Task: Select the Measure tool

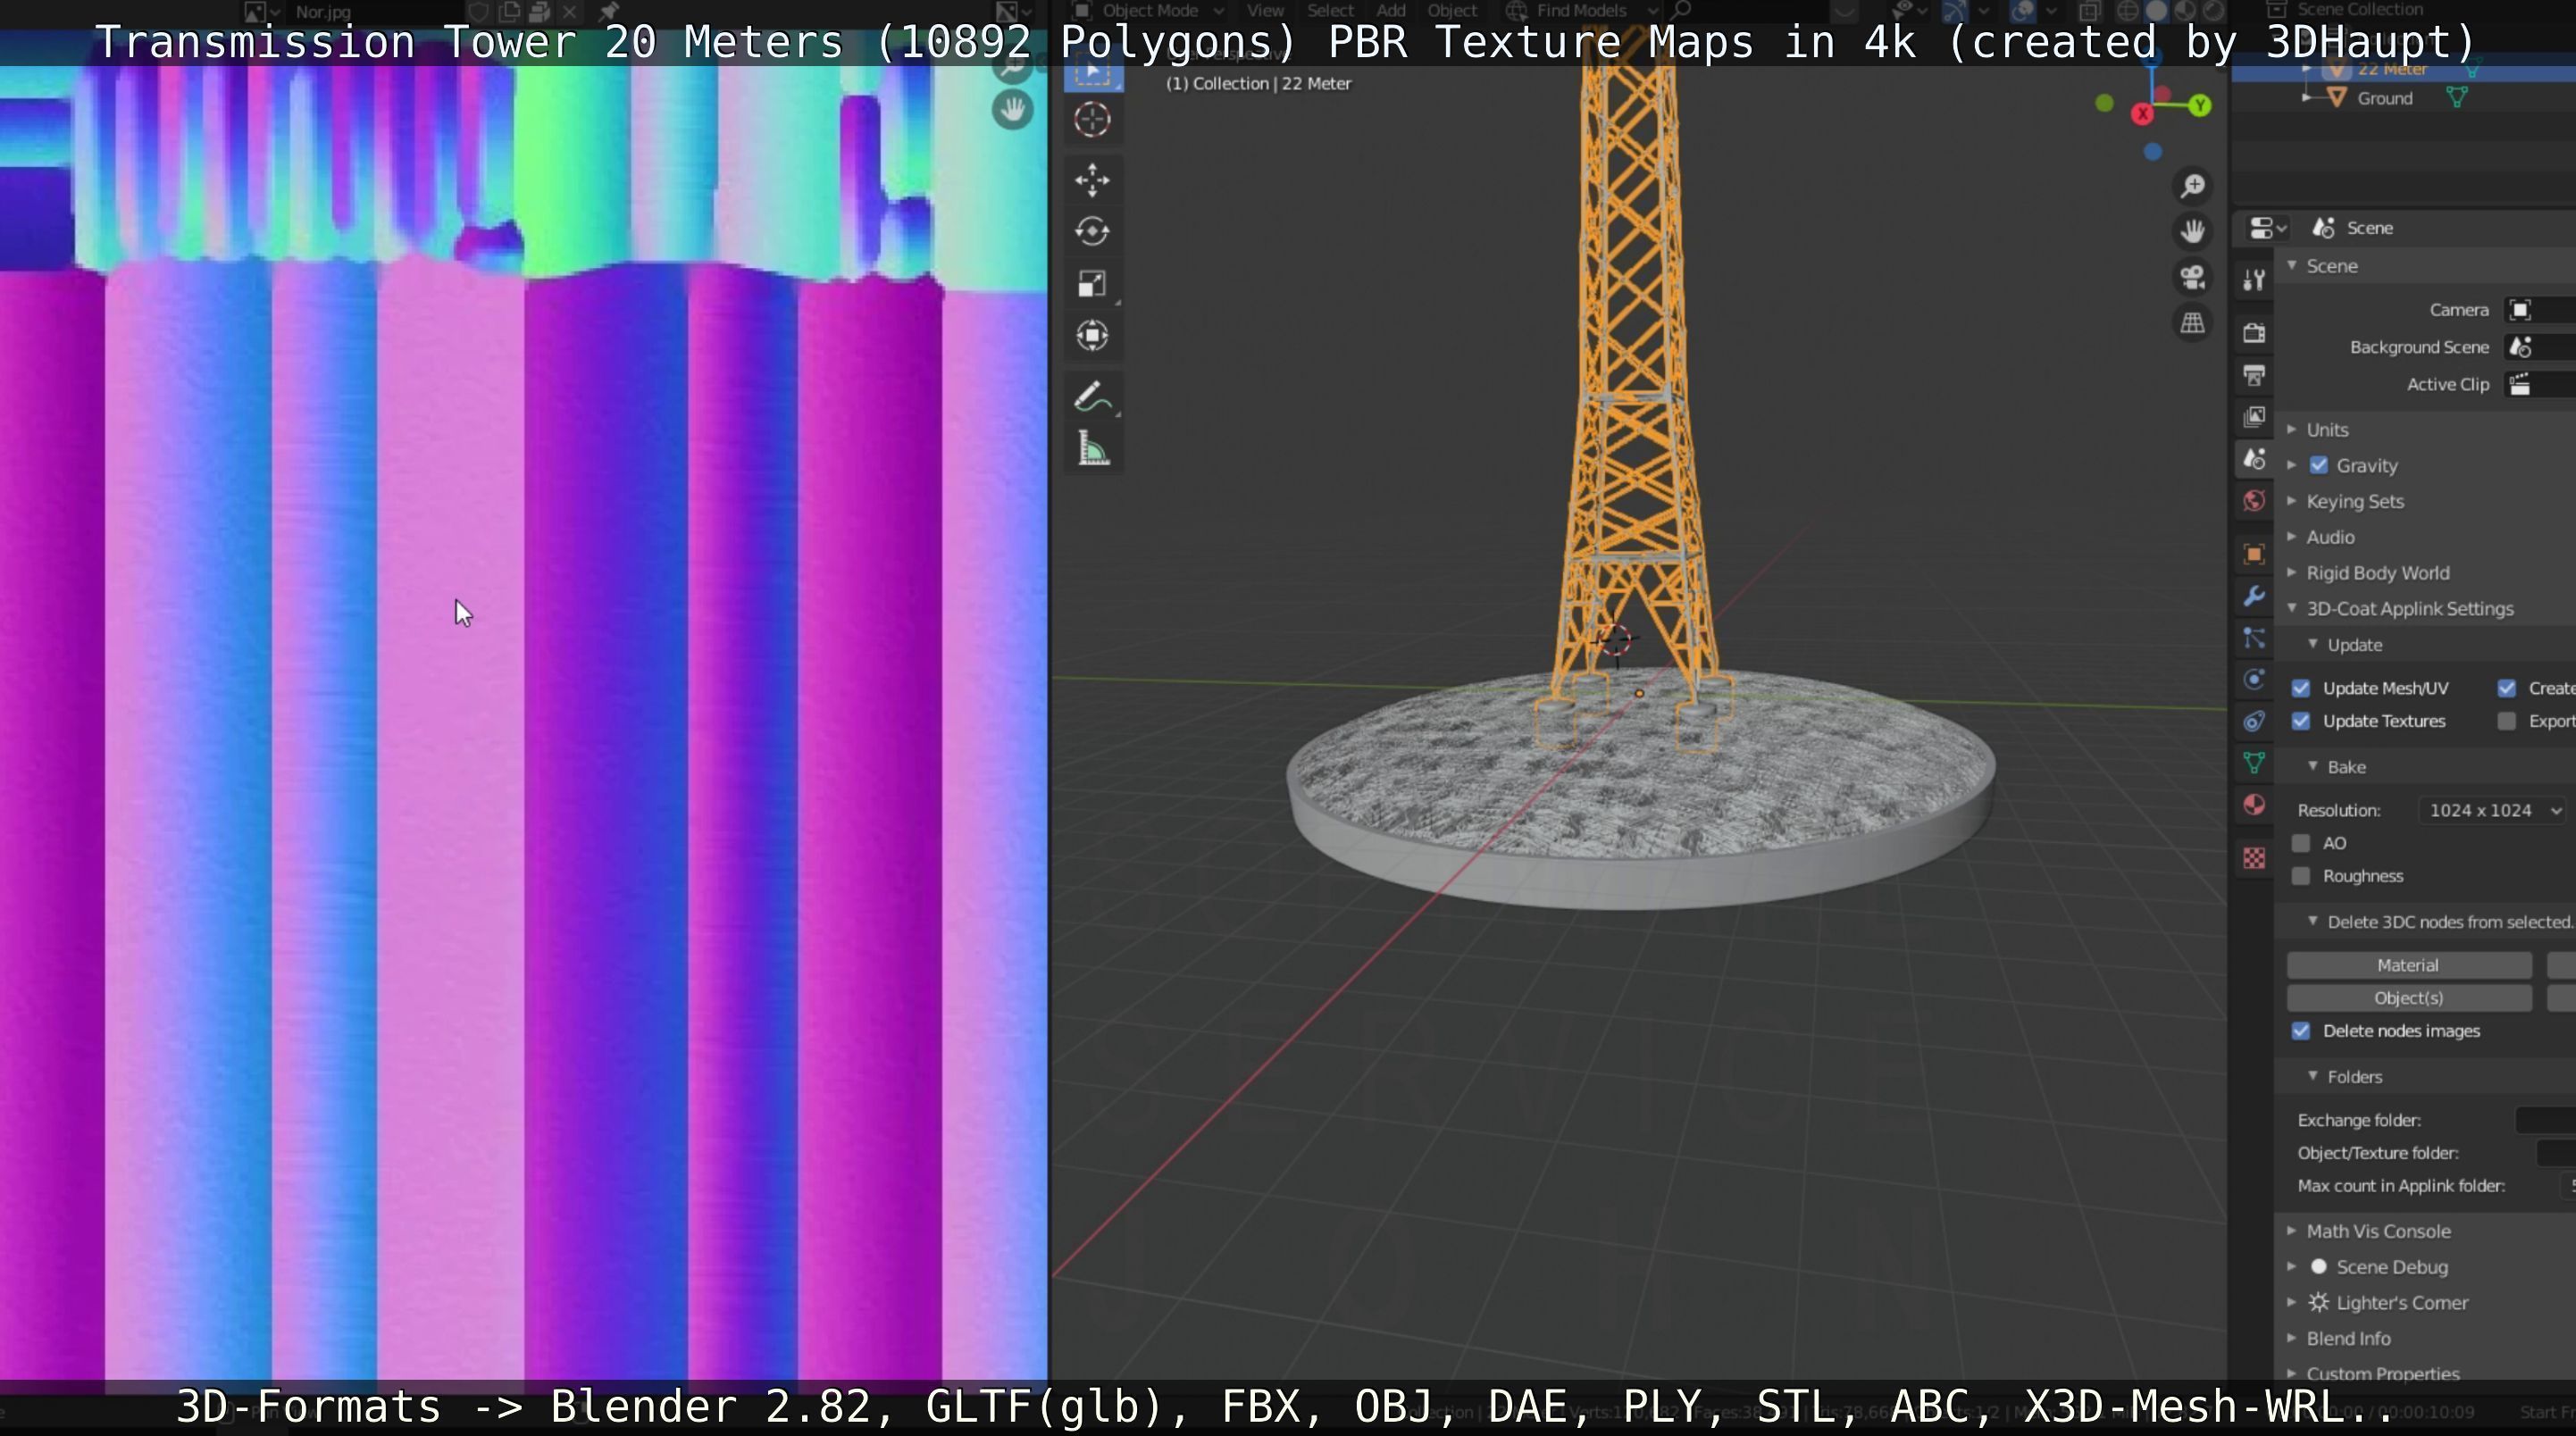Action: (1092, 449)
